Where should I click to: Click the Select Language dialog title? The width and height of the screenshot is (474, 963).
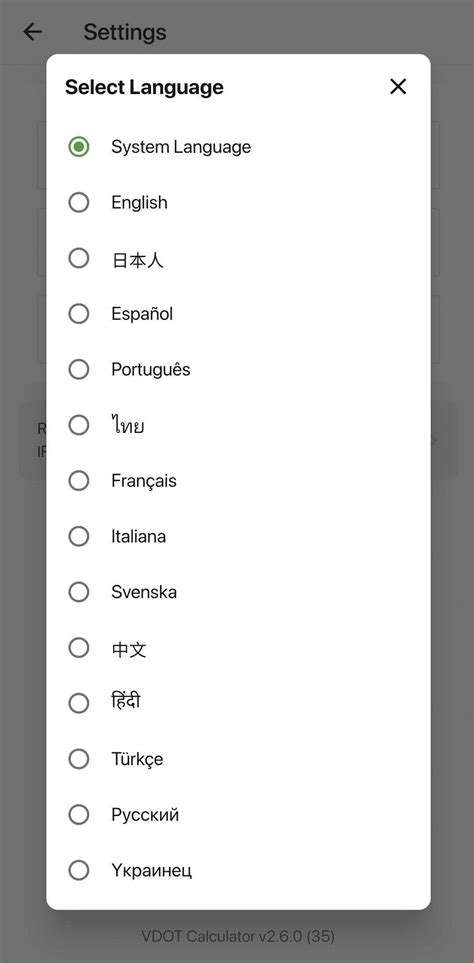pos(144,87)
